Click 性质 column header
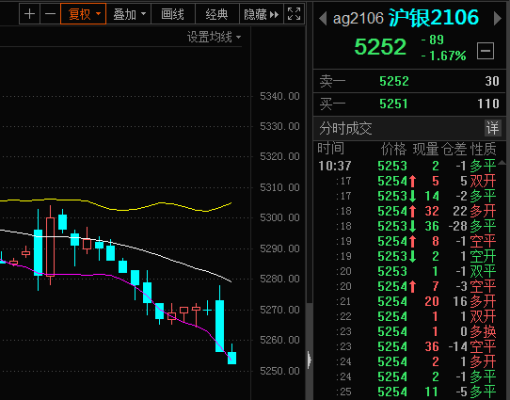 click(483, 149)
